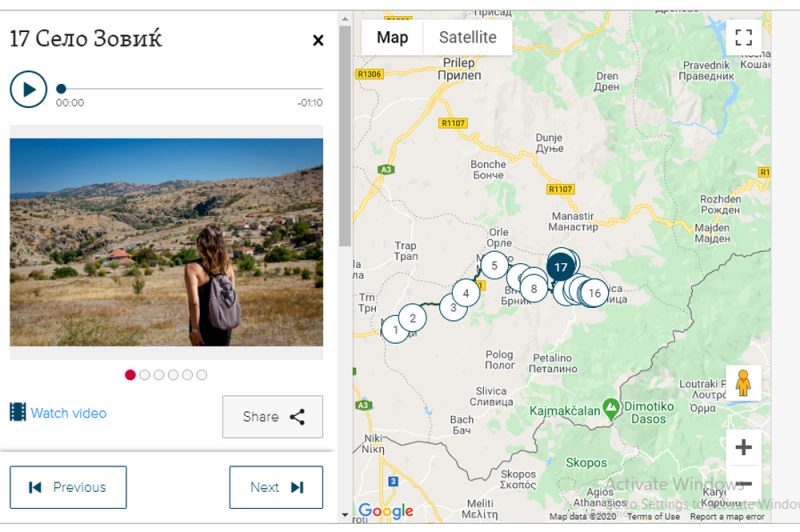Select the Street View pegman icon
This screenshot has height=532, width=800.
(743, 383)
